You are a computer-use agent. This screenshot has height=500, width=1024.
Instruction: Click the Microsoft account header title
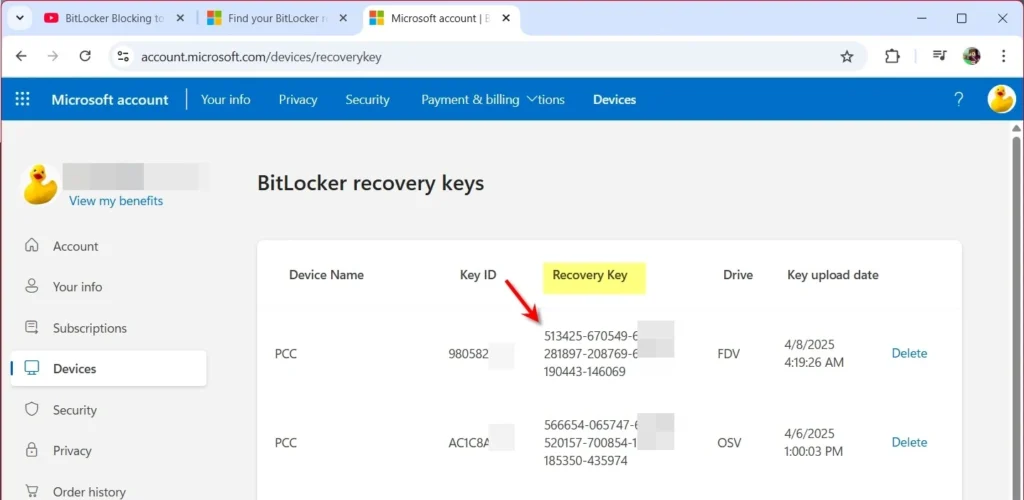pyautogui.click(x=110, y=99)
